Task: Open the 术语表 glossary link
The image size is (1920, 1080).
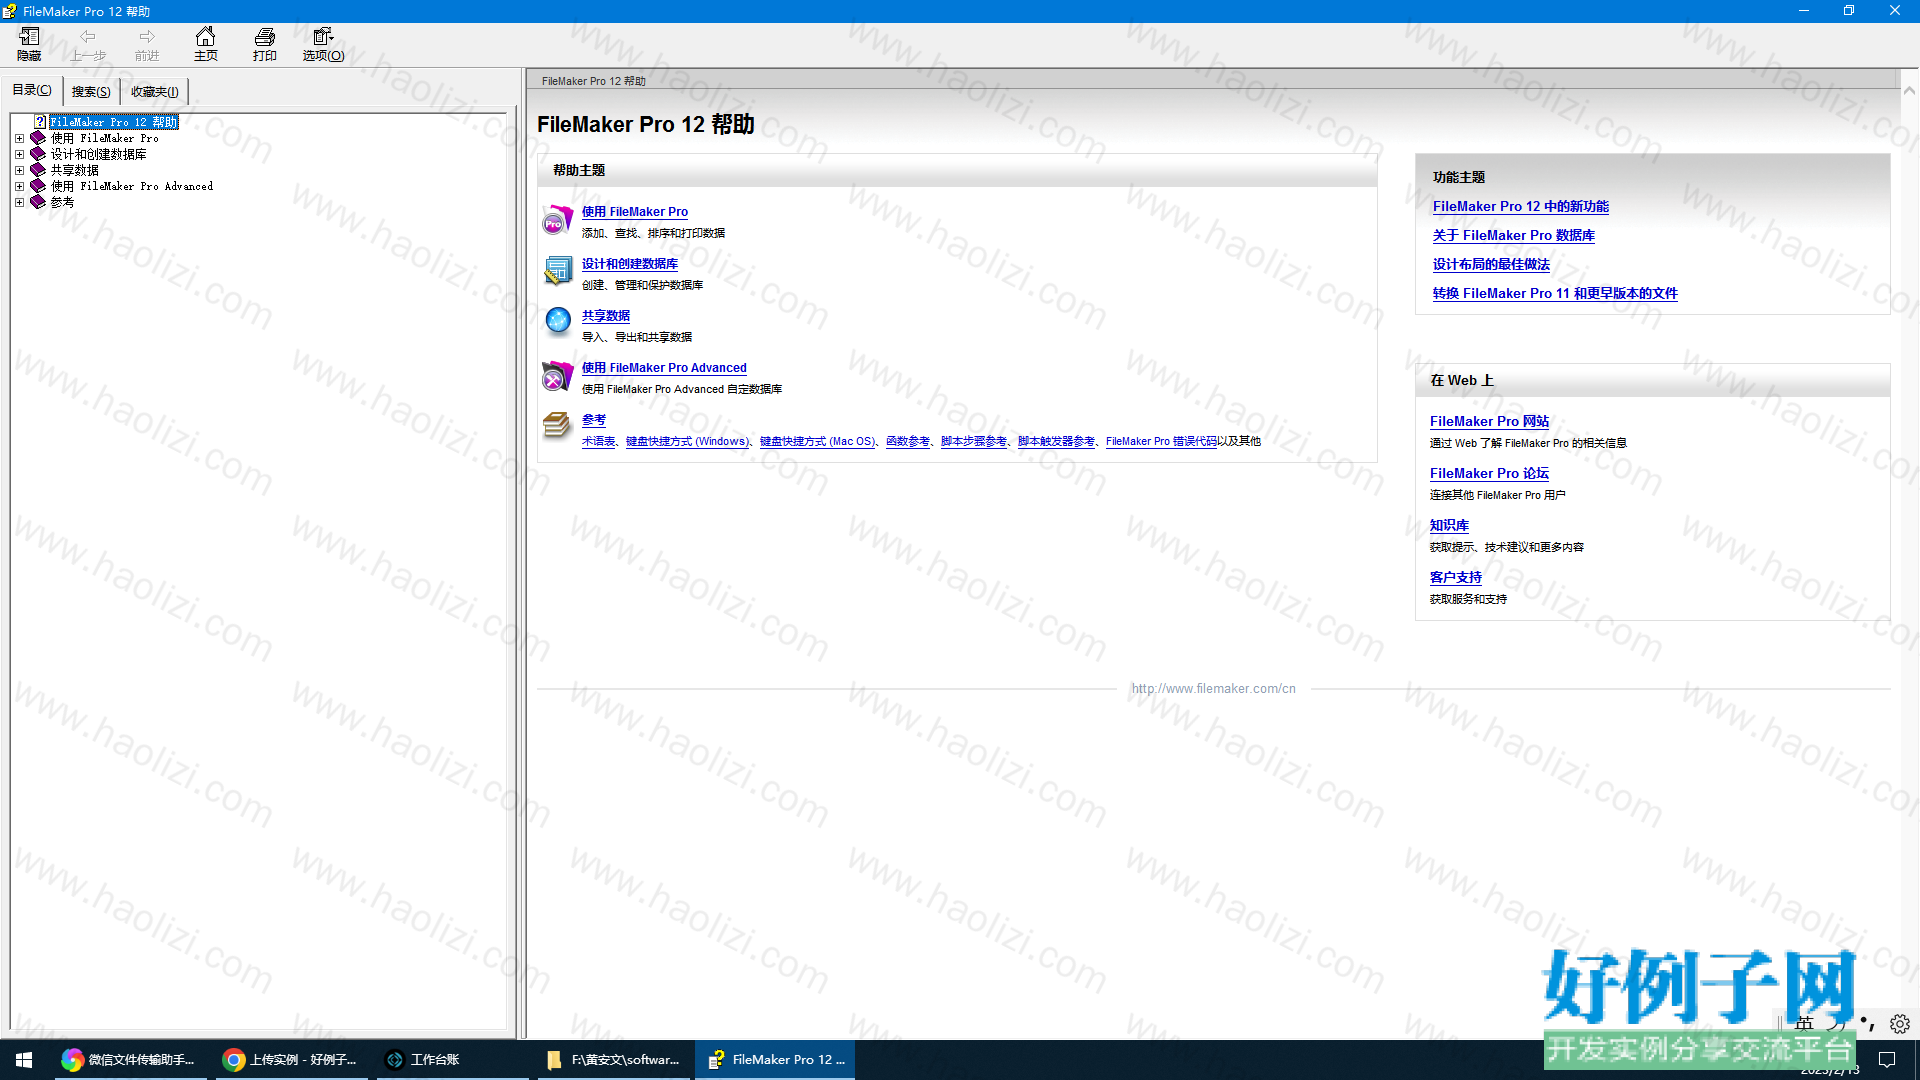Action: [x=598, y=441]
